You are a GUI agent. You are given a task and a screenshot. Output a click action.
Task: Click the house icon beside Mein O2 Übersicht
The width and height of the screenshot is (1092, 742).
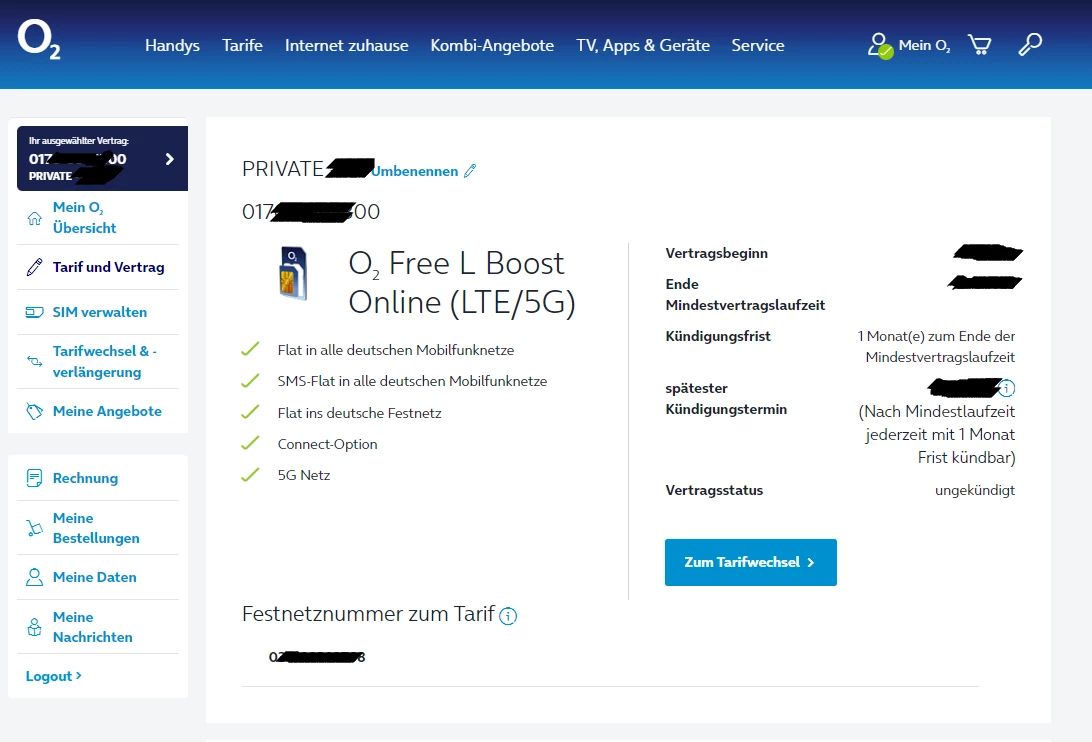pyautogui.click(x=34, y=218)
